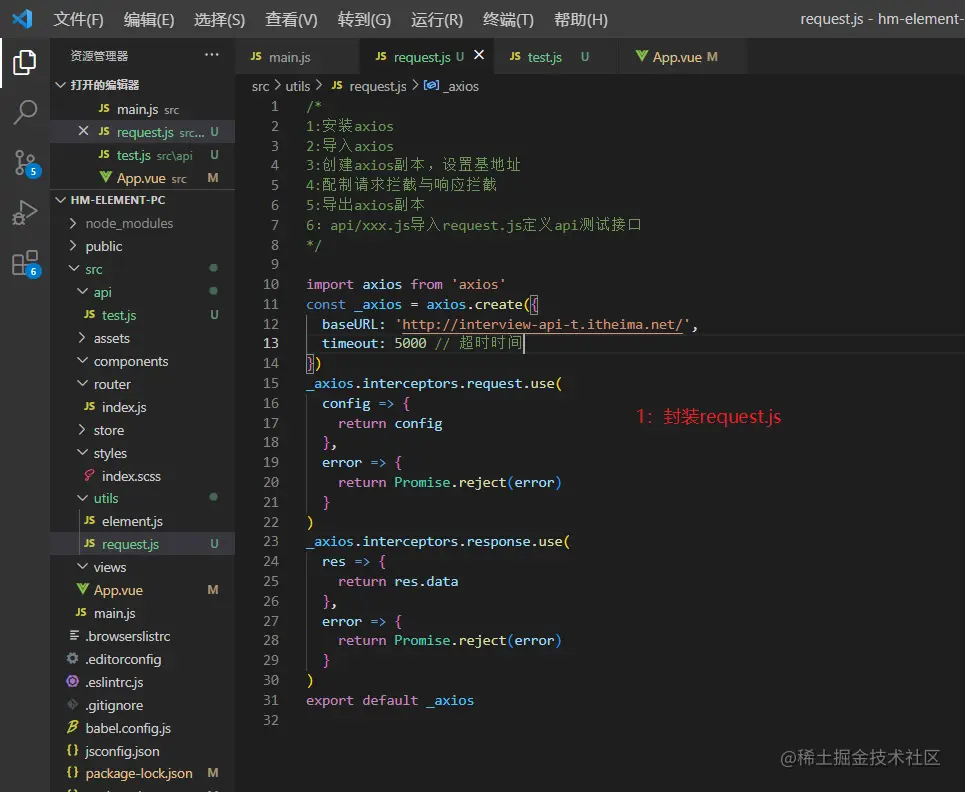965x792 pixels.
Task: Open Extensions view with 6 badge
Action: pos(26,263)
